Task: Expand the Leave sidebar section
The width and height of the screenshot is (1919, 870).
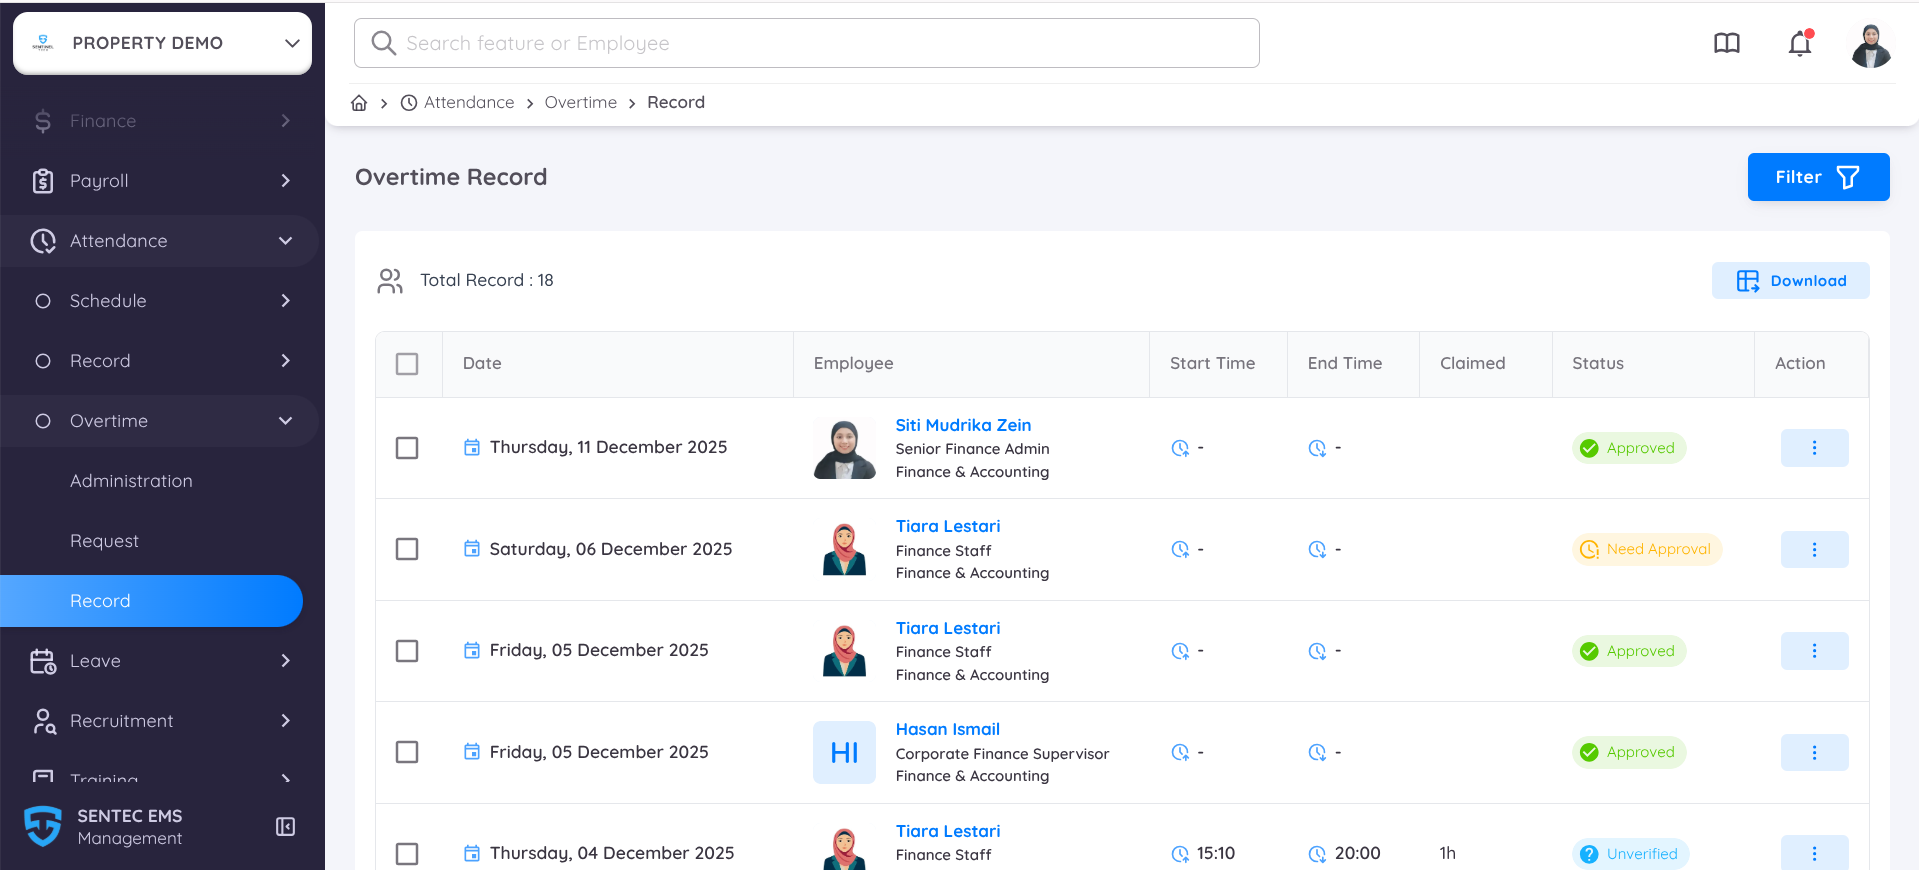Action: click(x=160, y=661)
